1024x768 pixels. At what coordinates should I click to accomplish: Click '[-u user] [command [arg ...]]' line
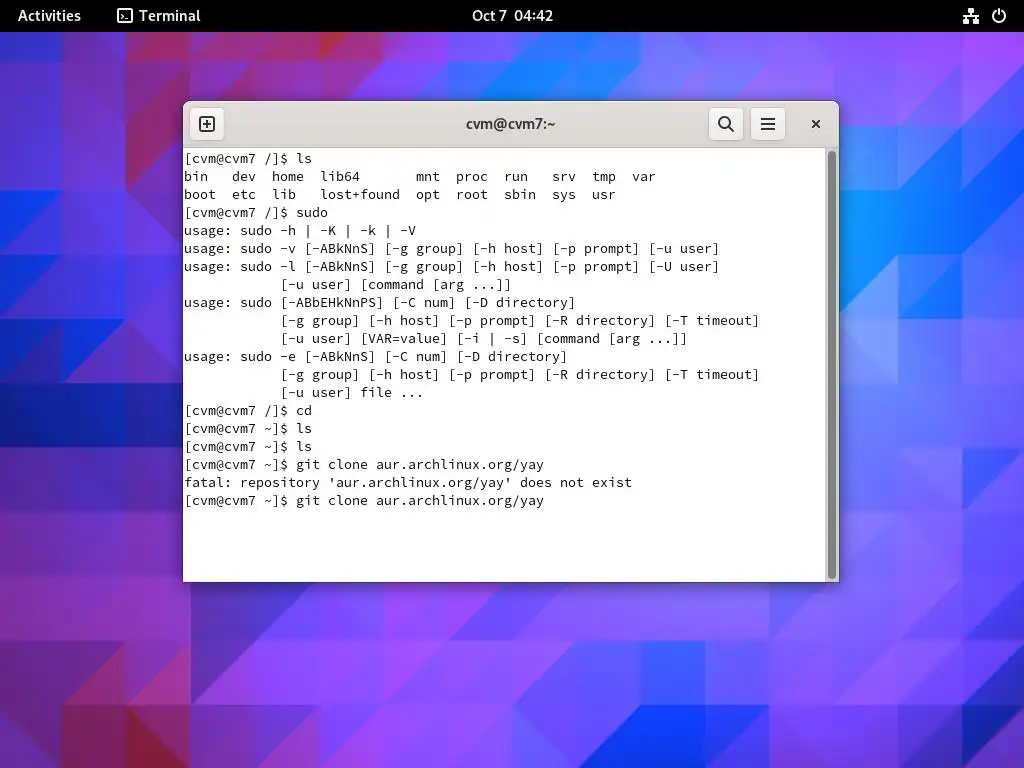coord(396,285)
